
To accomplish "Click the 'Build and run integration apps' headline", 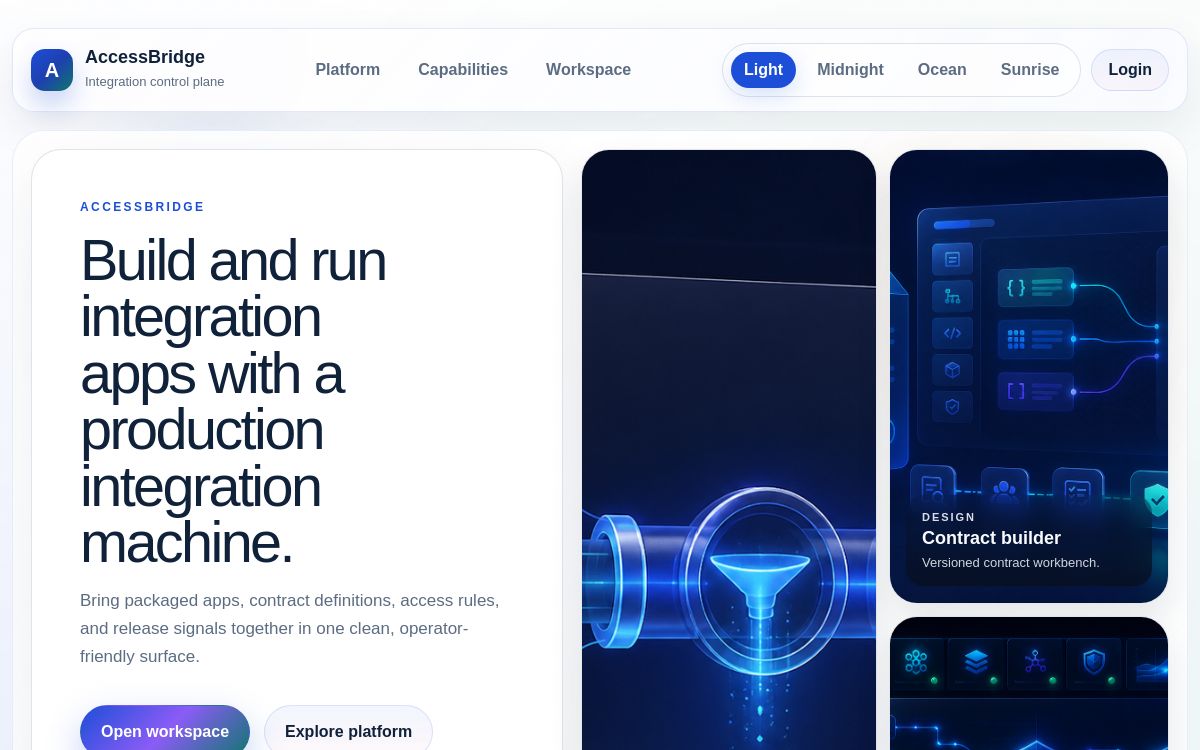I will (233, 401).
